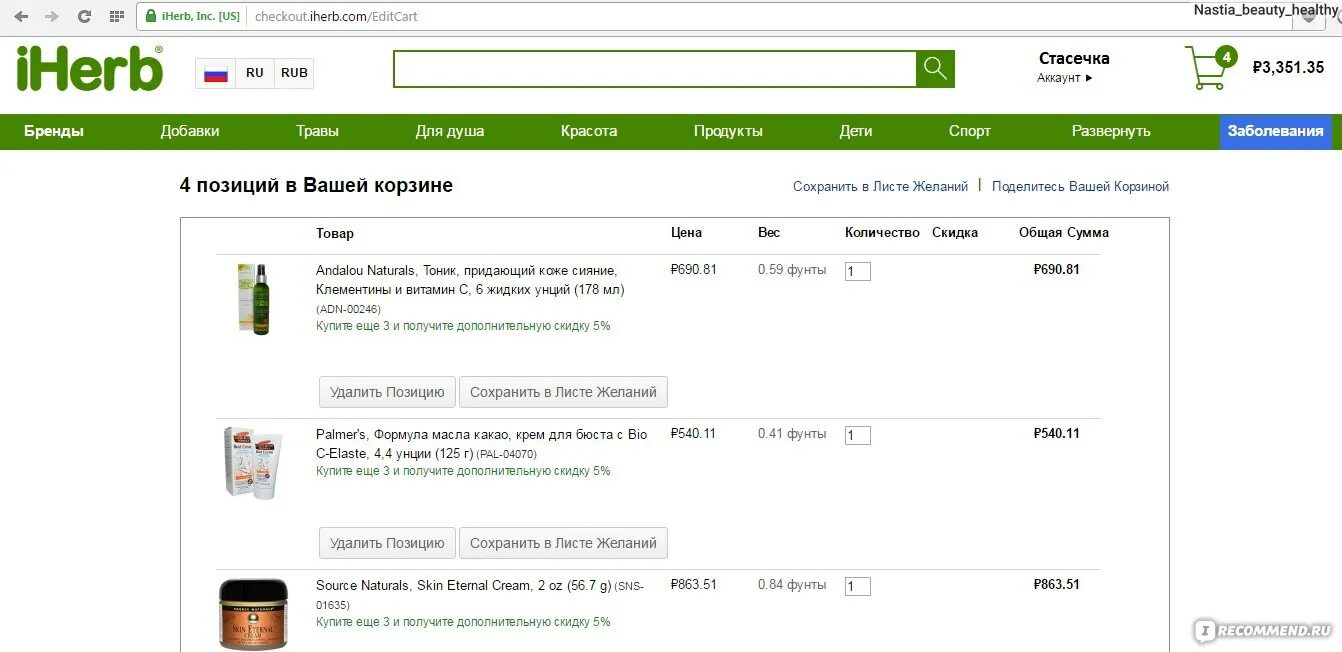Focus the iHerb search field
The height and width of the screenshot is (652, 1342).
coord(655,69)
